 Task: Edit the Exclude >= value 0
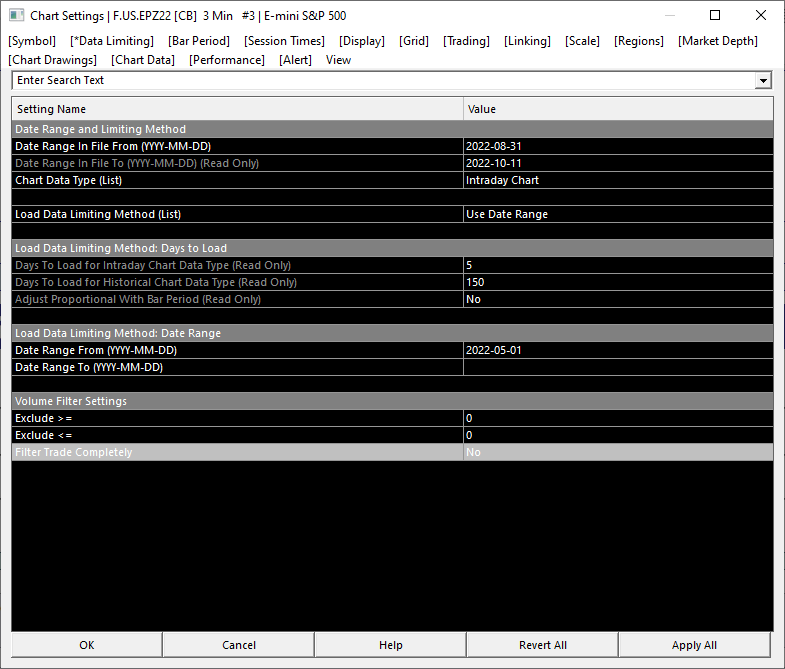(618, 419)
